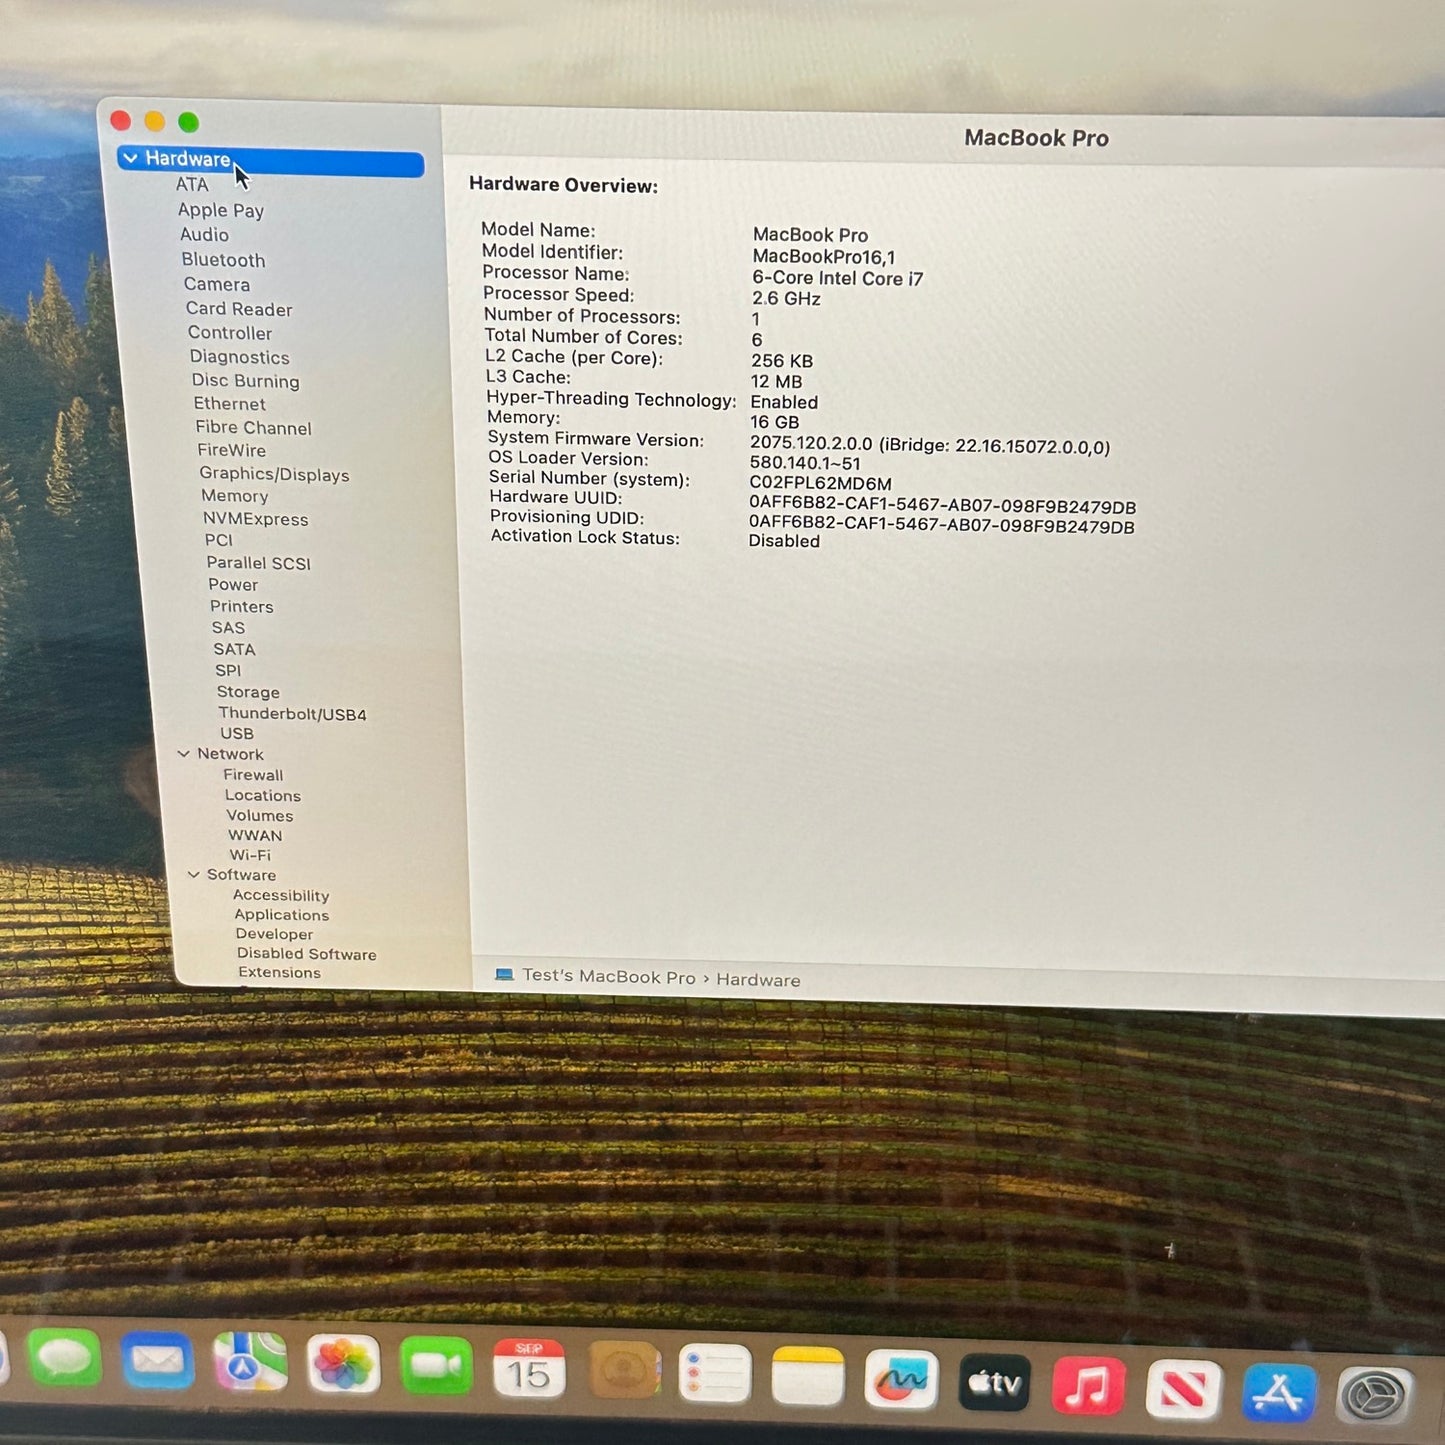Open the Maps dock icon

pos(250,1362)
